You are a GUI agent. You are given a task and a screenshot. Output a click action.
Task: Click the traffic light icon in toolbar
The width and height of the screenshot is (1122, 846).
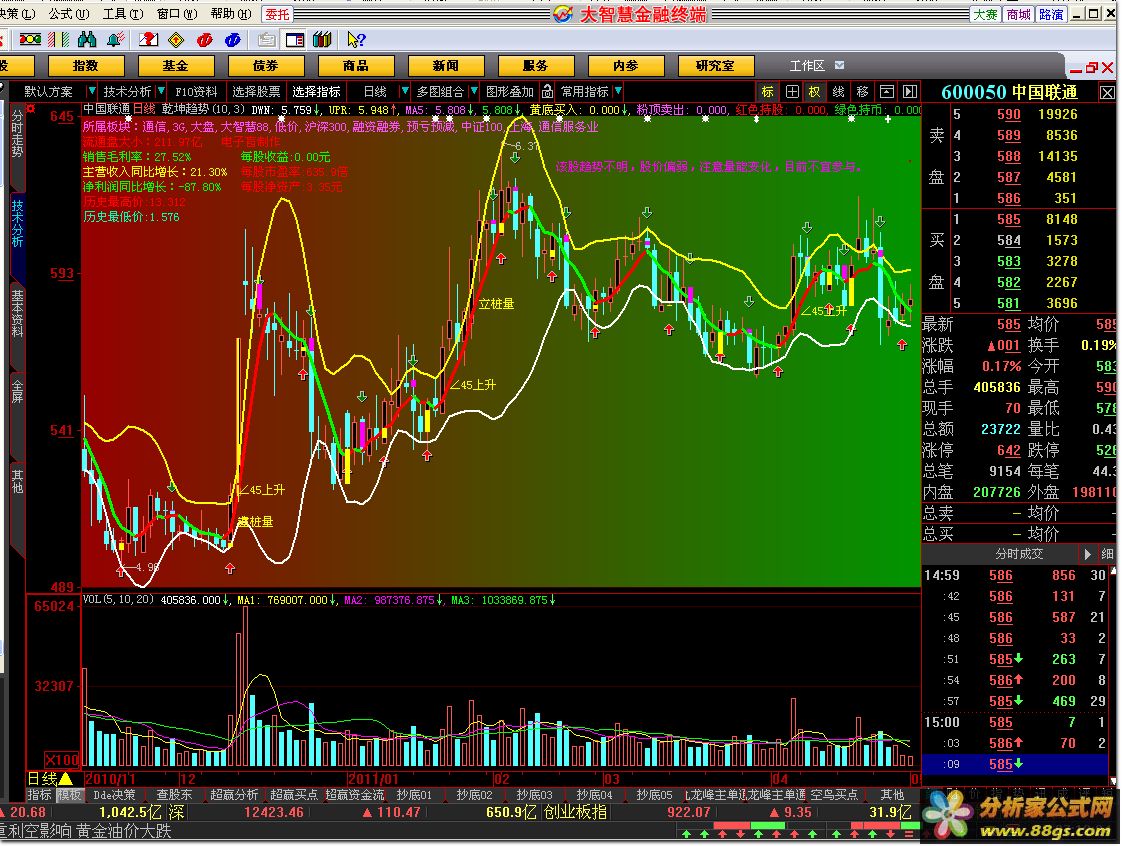[x=30, y=39]
